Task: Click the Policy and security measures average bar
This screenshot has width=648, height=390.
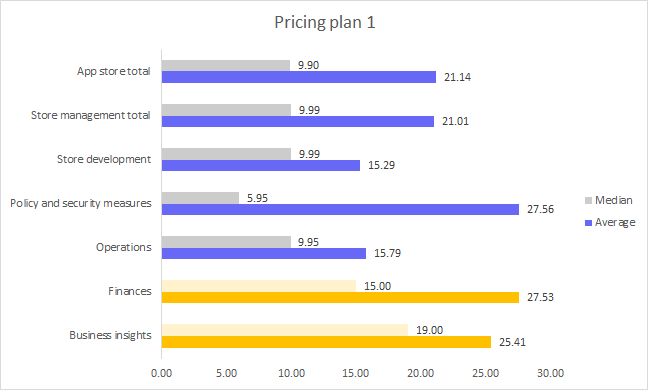Action: tap(340, 209)
